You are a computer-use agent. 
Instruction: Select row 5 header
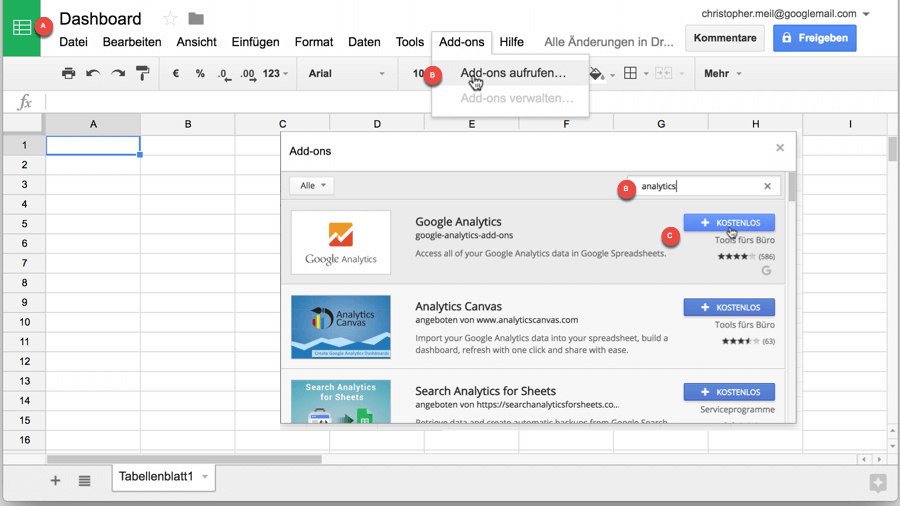[24, 224]
